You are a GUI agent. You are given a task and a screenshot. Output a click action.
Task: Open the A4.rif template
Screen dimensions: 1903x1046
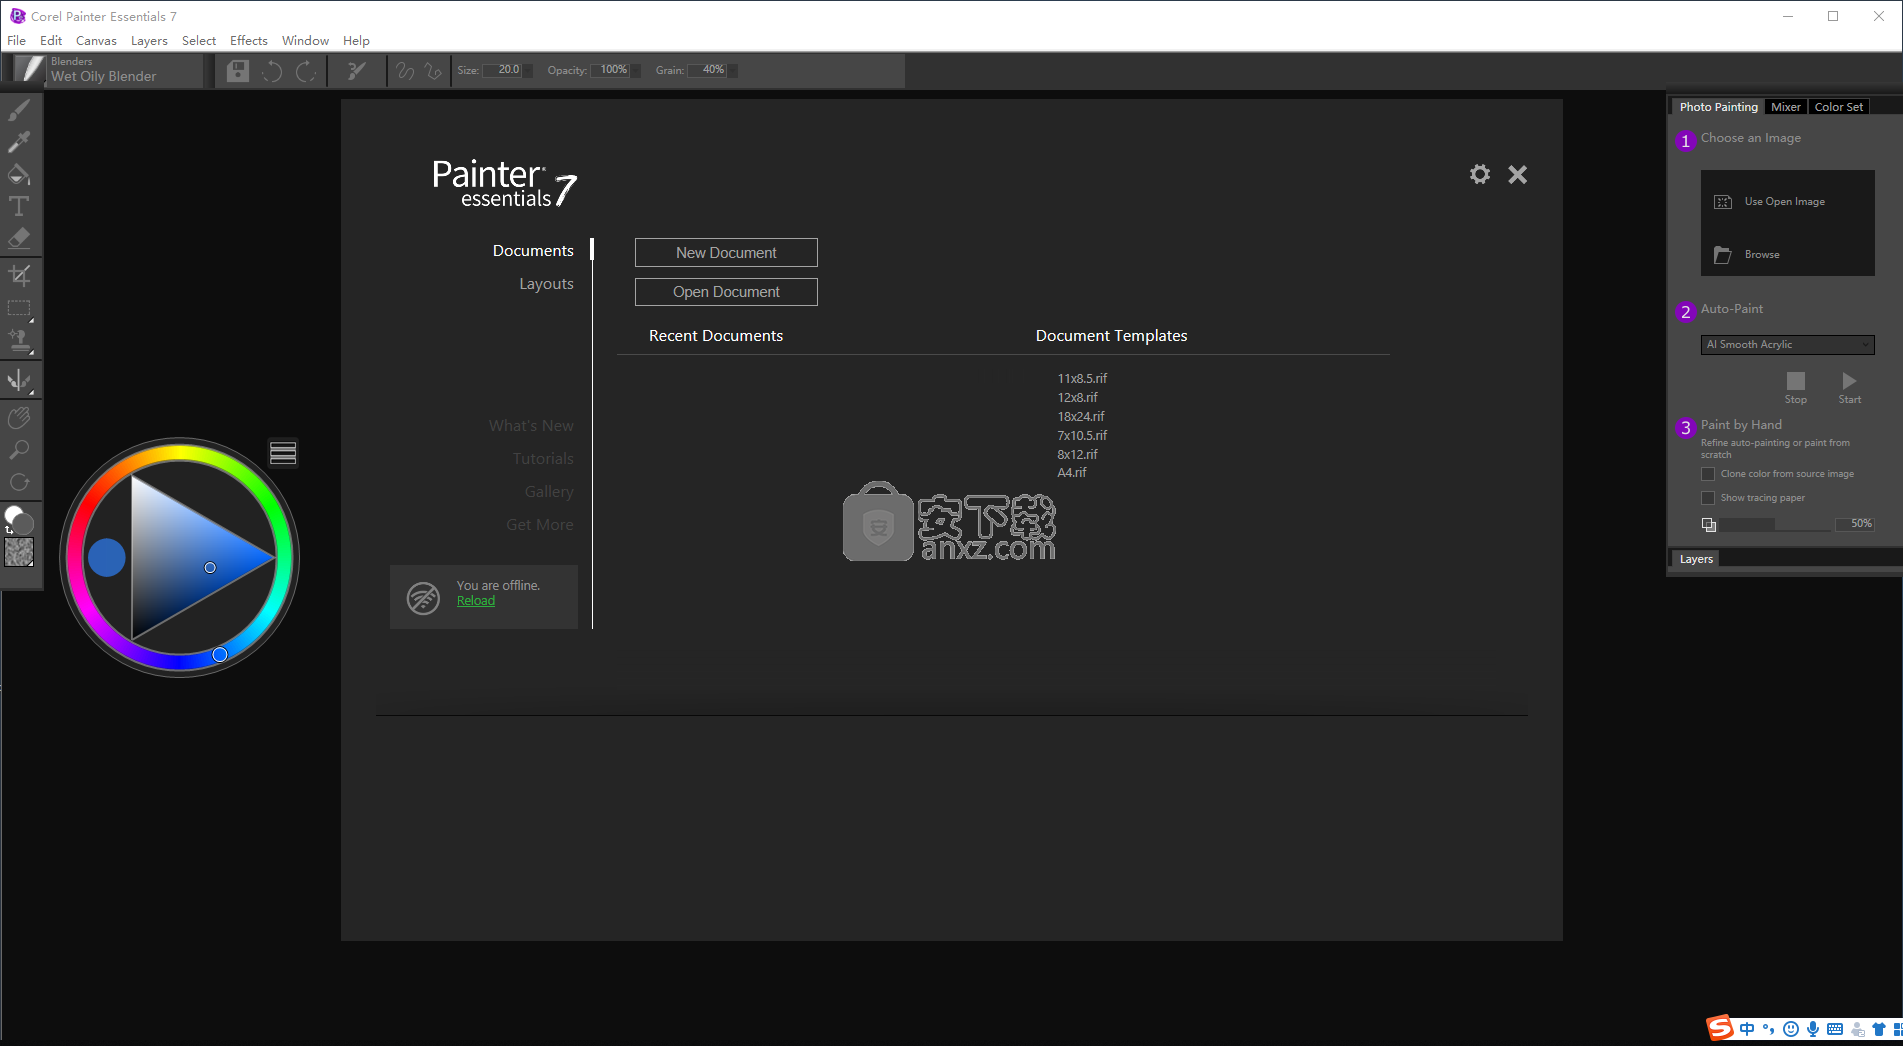tap(1072, 473)
